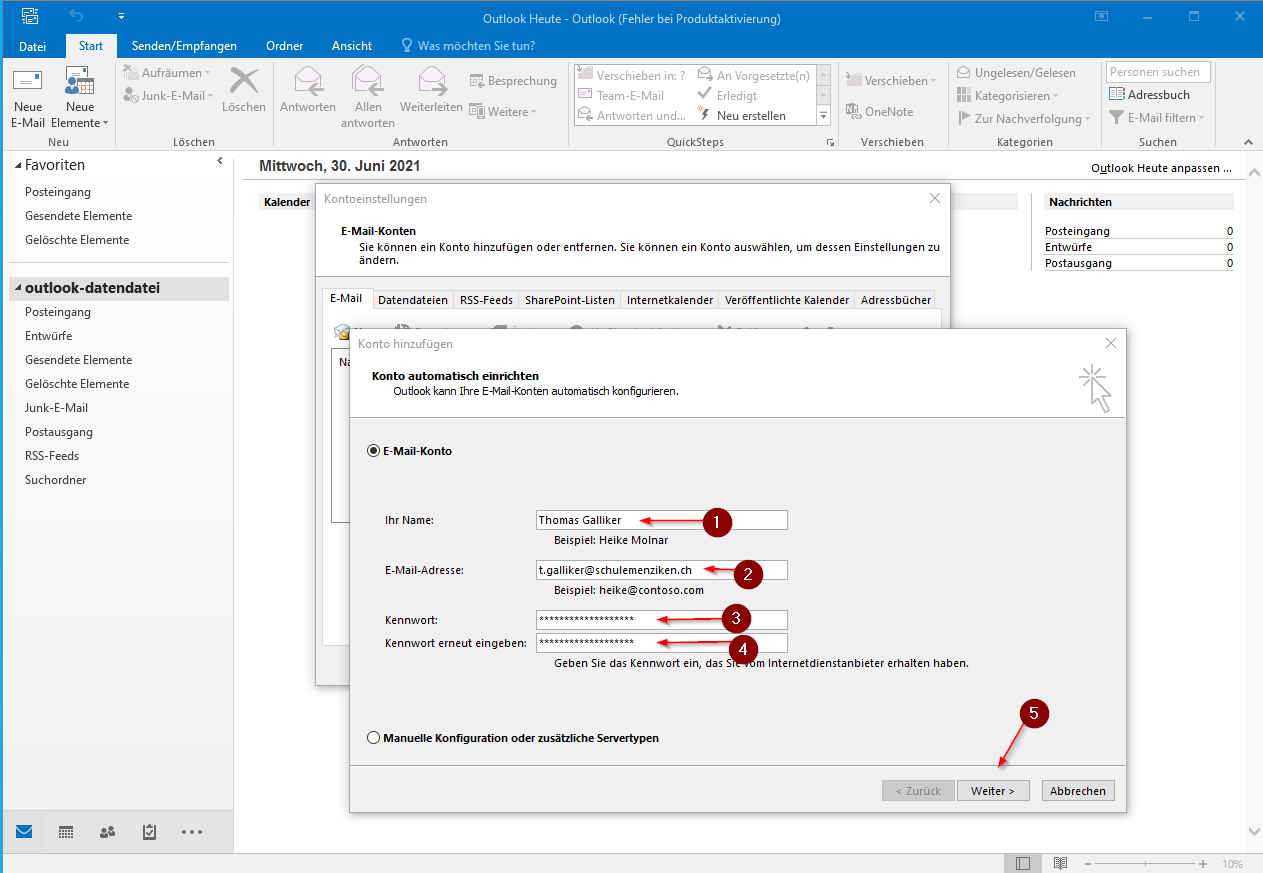Click the Weiter > button
This screenshot has height=873, width=1263.
click(x=992, y=791)
